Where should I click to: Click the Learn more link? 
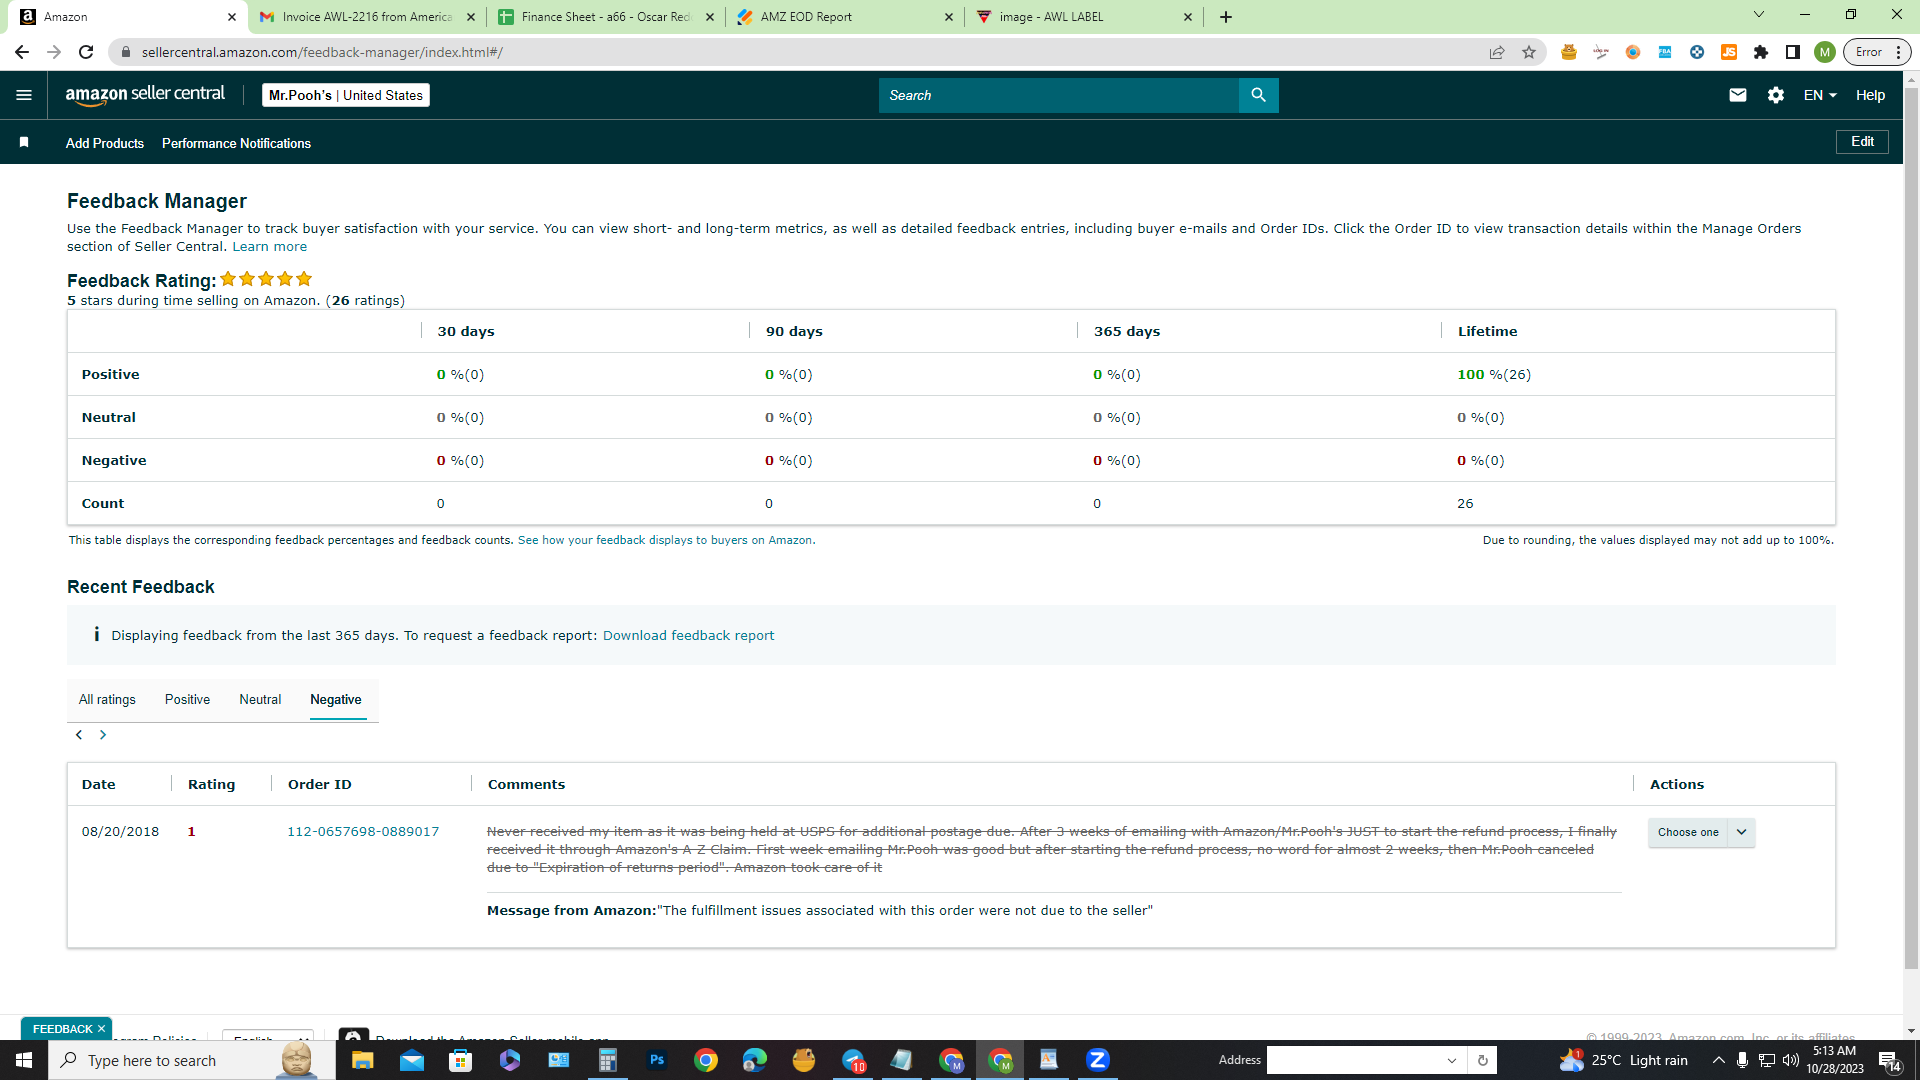coord(270,247)
